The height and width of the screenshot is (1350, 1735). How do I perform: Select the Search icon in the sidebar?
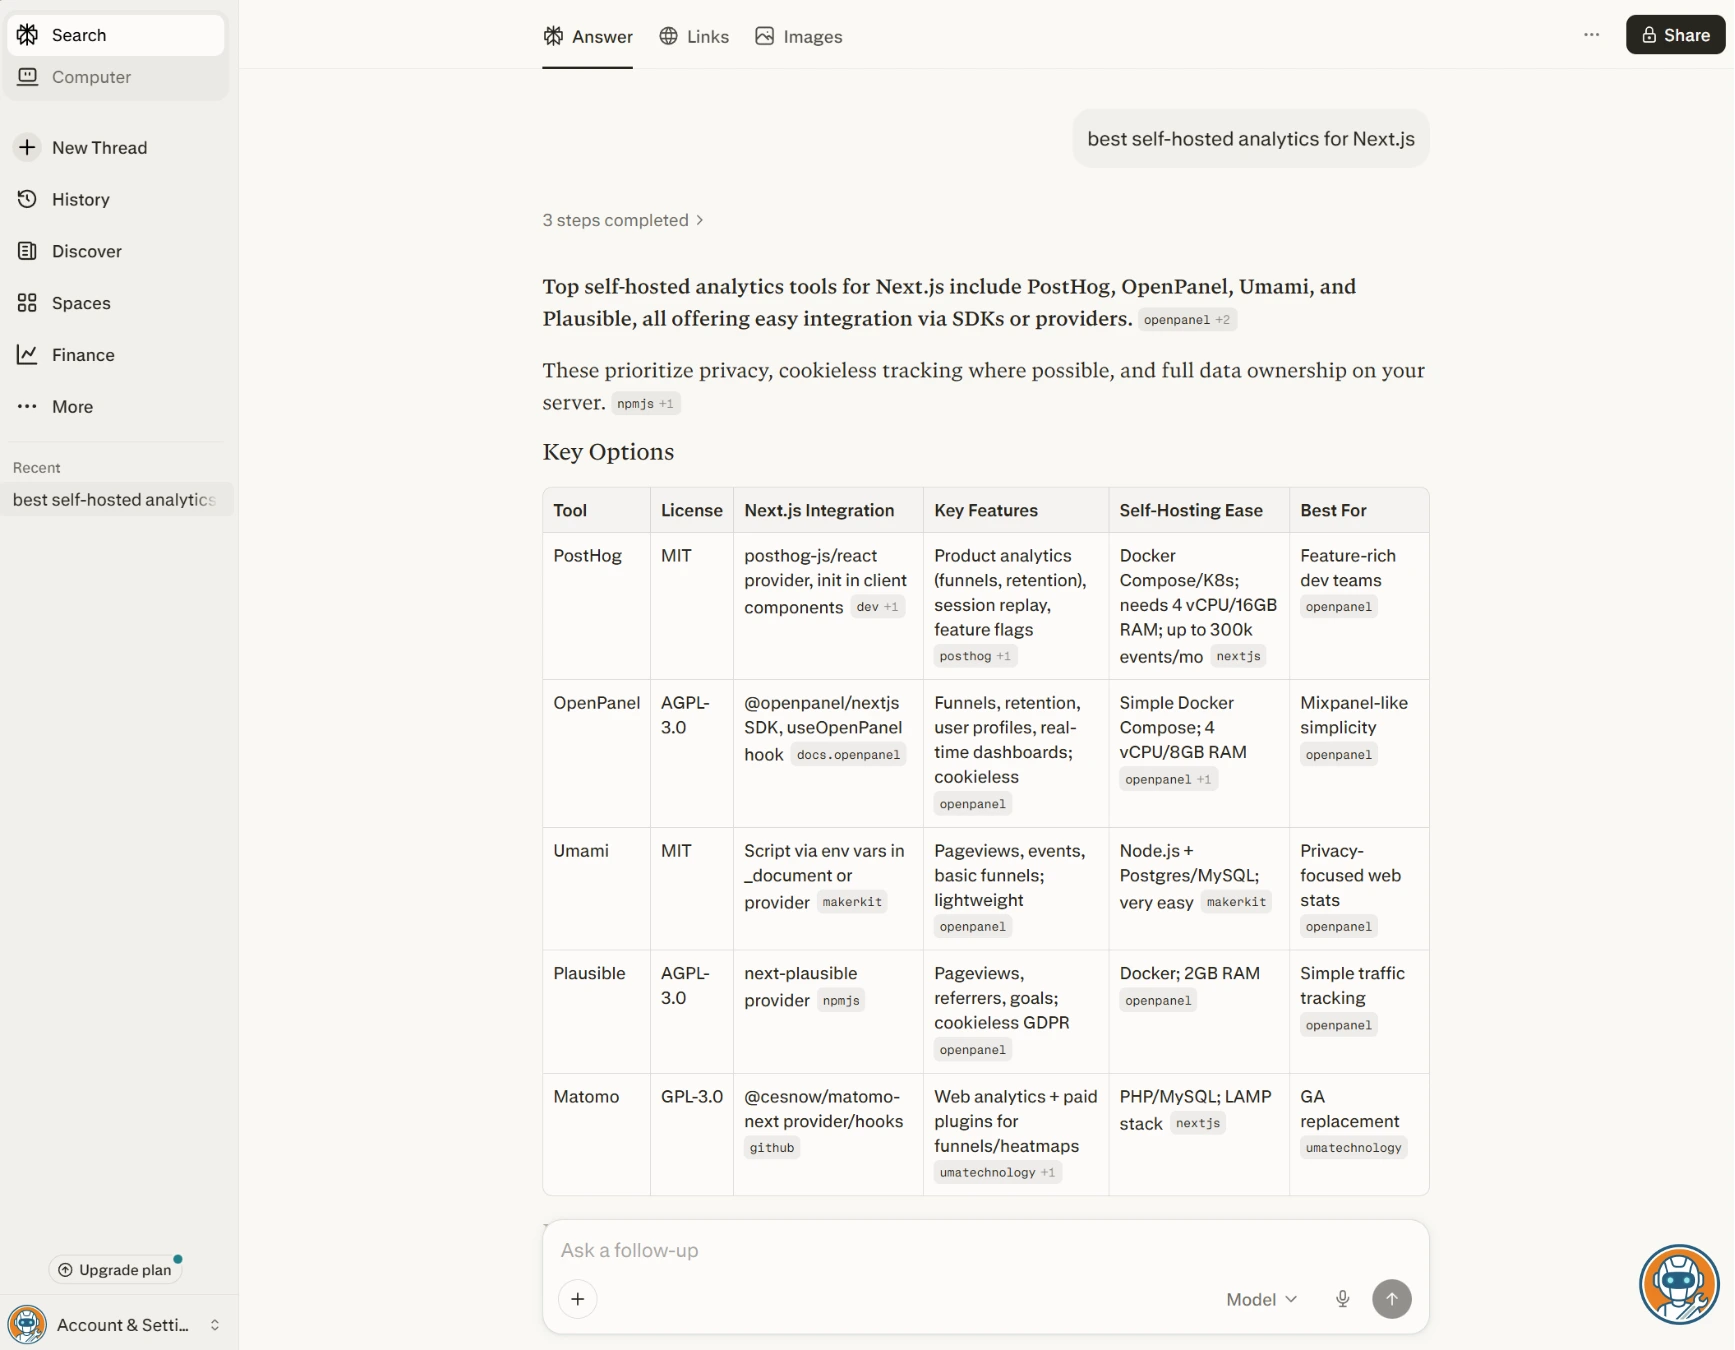tap(27, 35)
